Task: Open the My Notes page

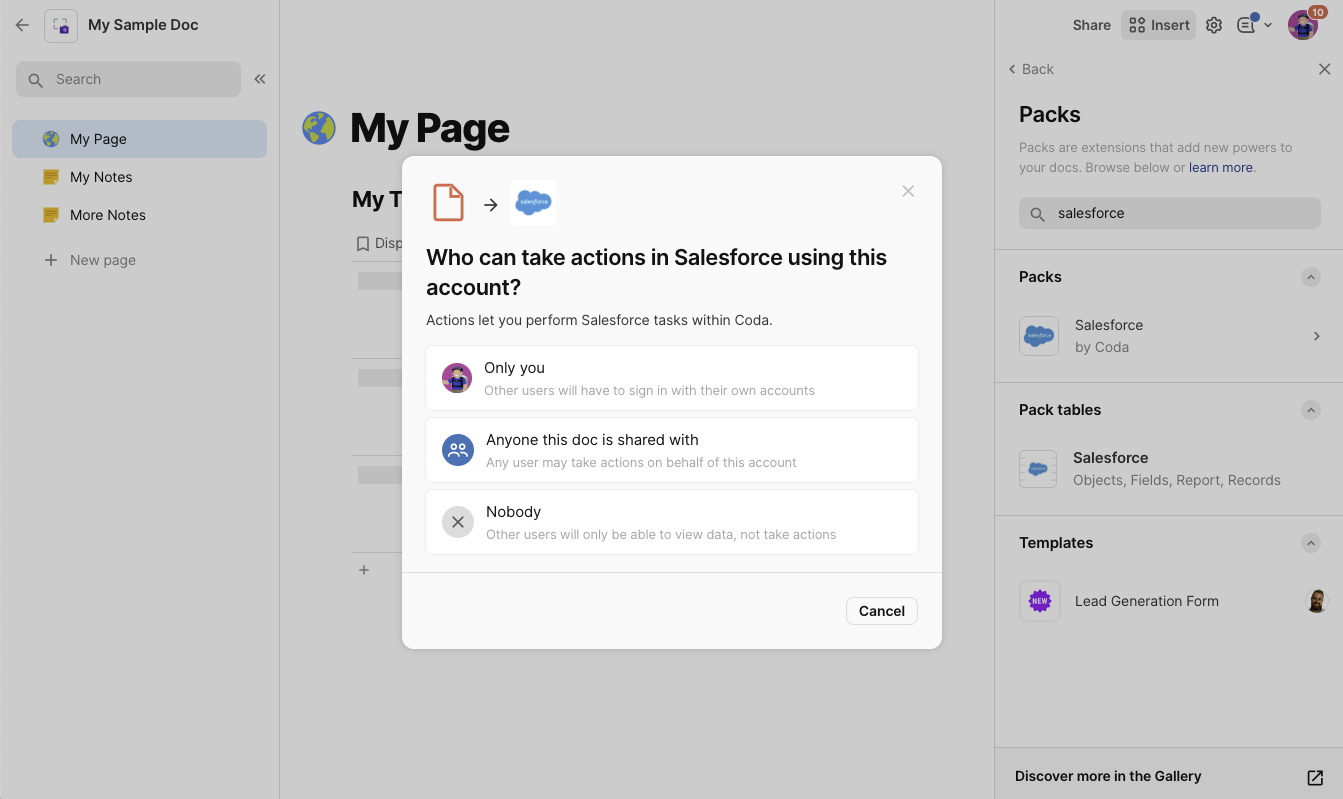Action: (101, 177)
